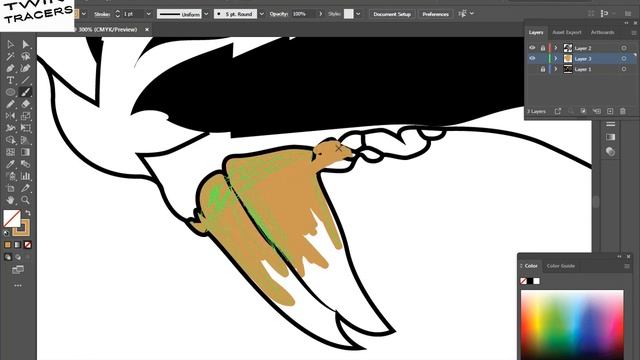The image size is (640, 360).
Task: Select the Magic Wand tool
Action: click(x=11, y=56)
